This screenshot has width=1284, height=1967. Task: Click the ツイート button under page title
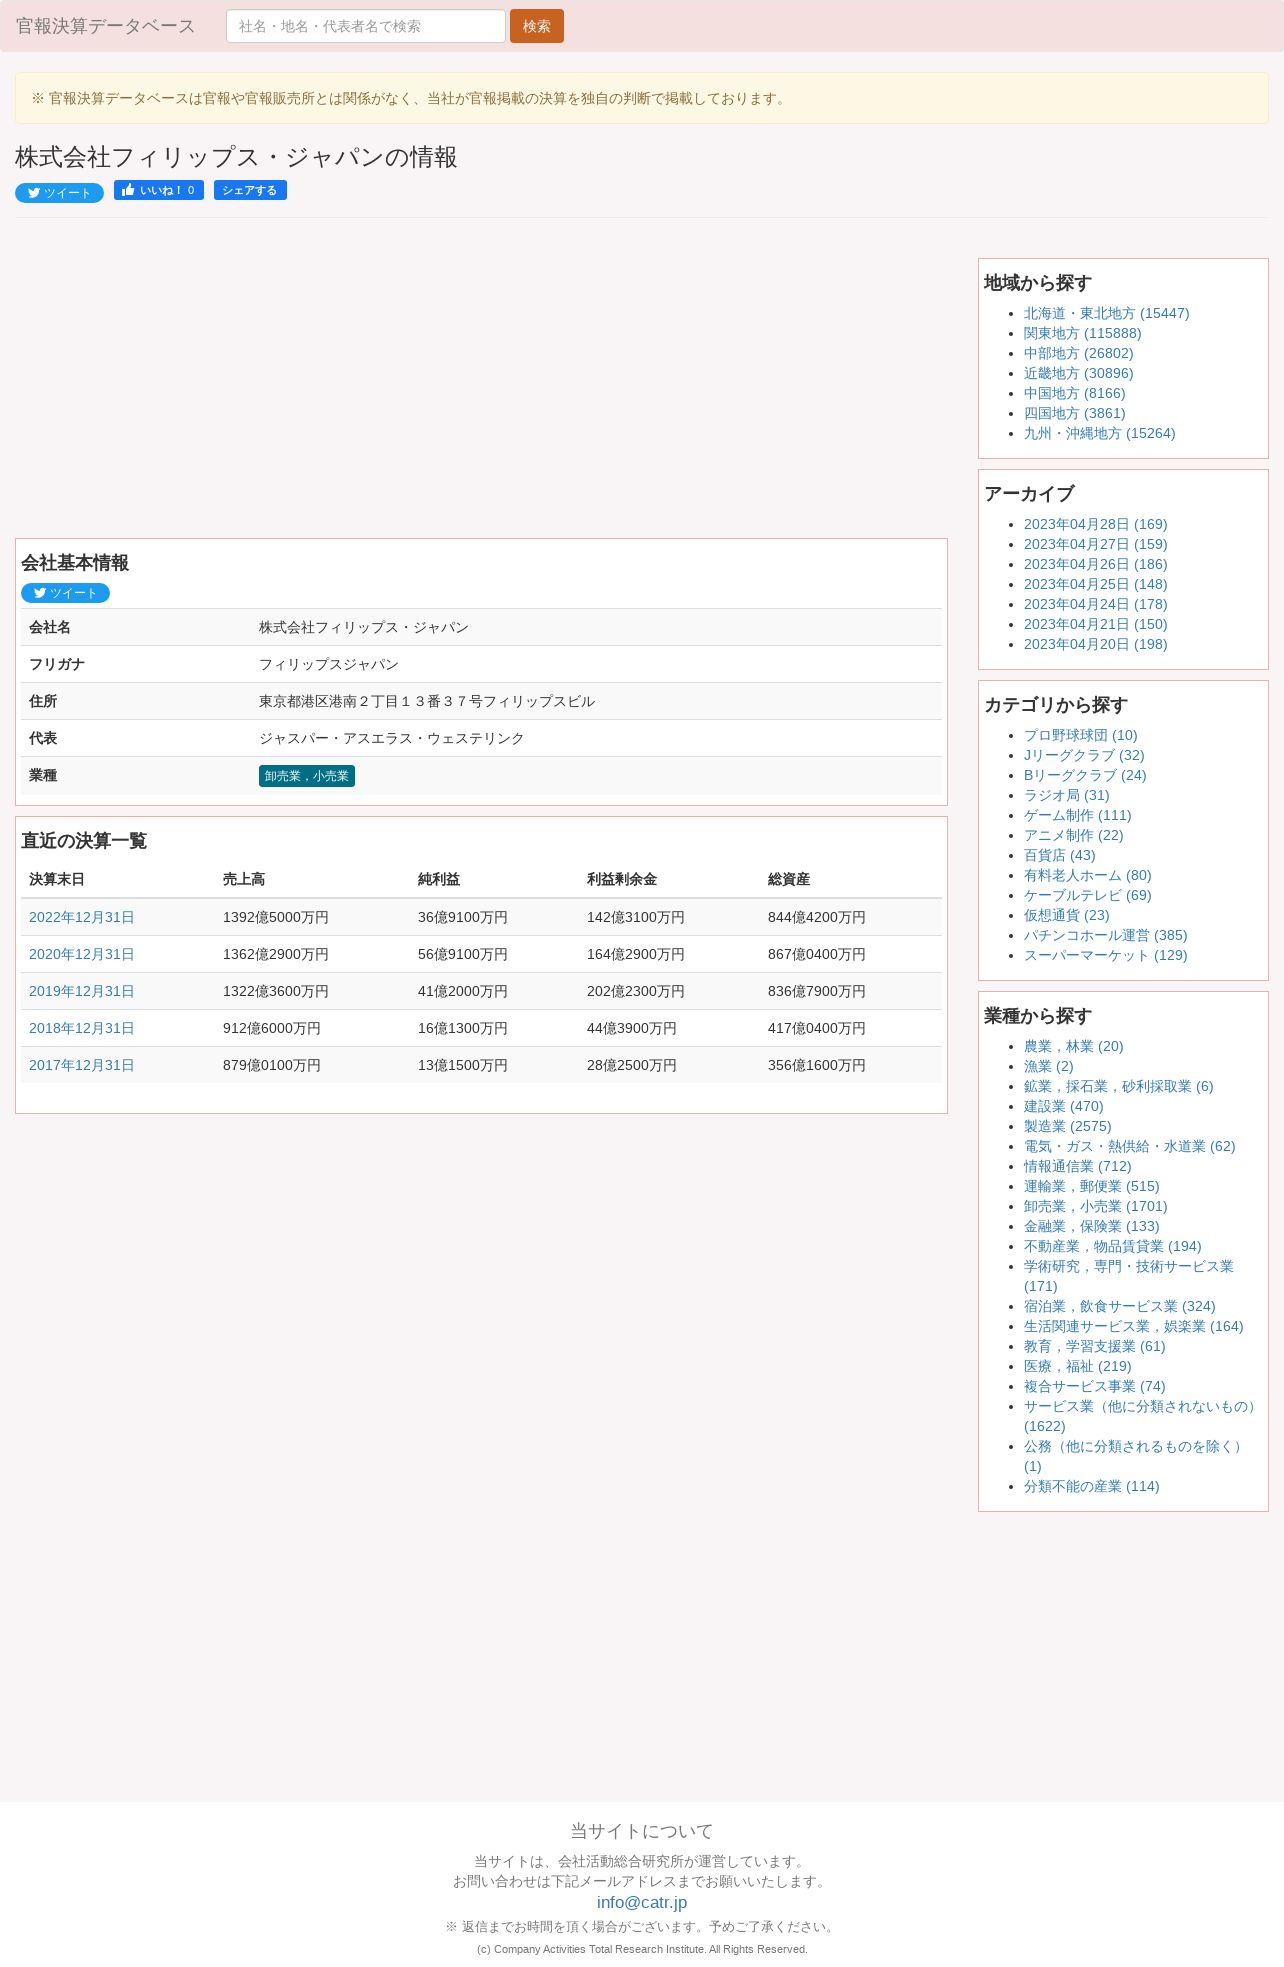[59, 193]
